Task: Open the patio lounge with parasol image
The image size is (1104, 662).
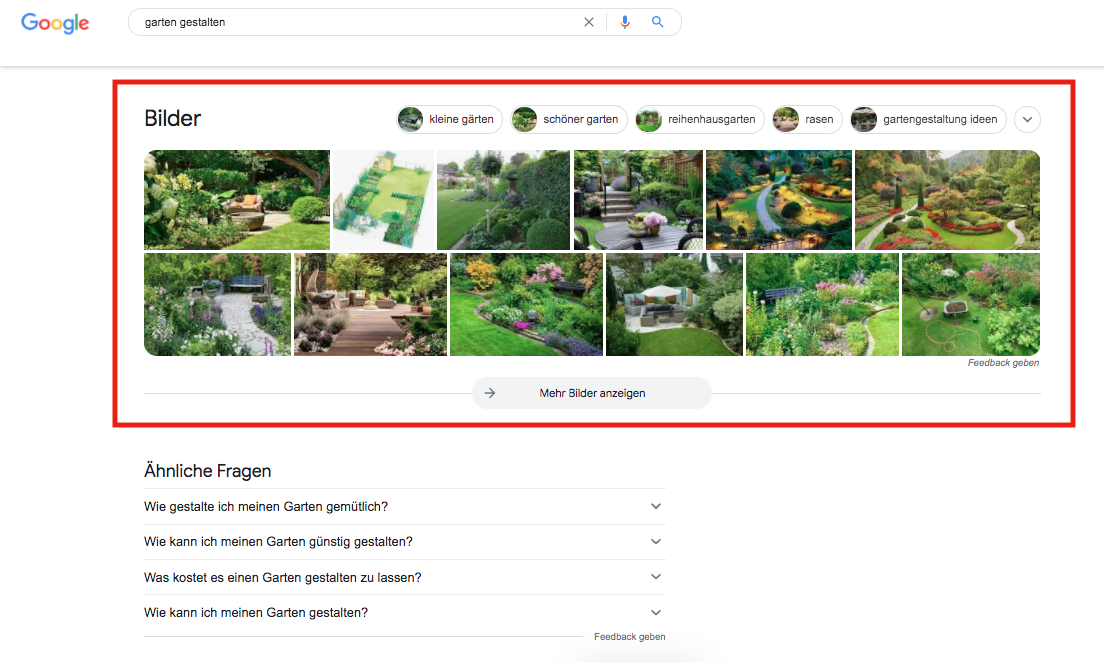Action: [x=674, y=304]
